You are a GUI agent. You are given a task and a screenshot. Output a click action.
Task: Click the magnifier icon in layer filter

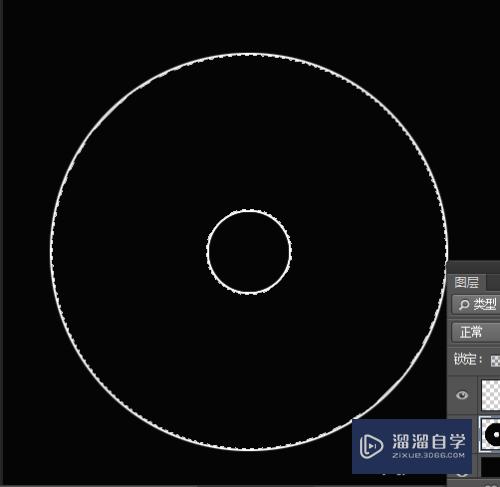point(464,304)
